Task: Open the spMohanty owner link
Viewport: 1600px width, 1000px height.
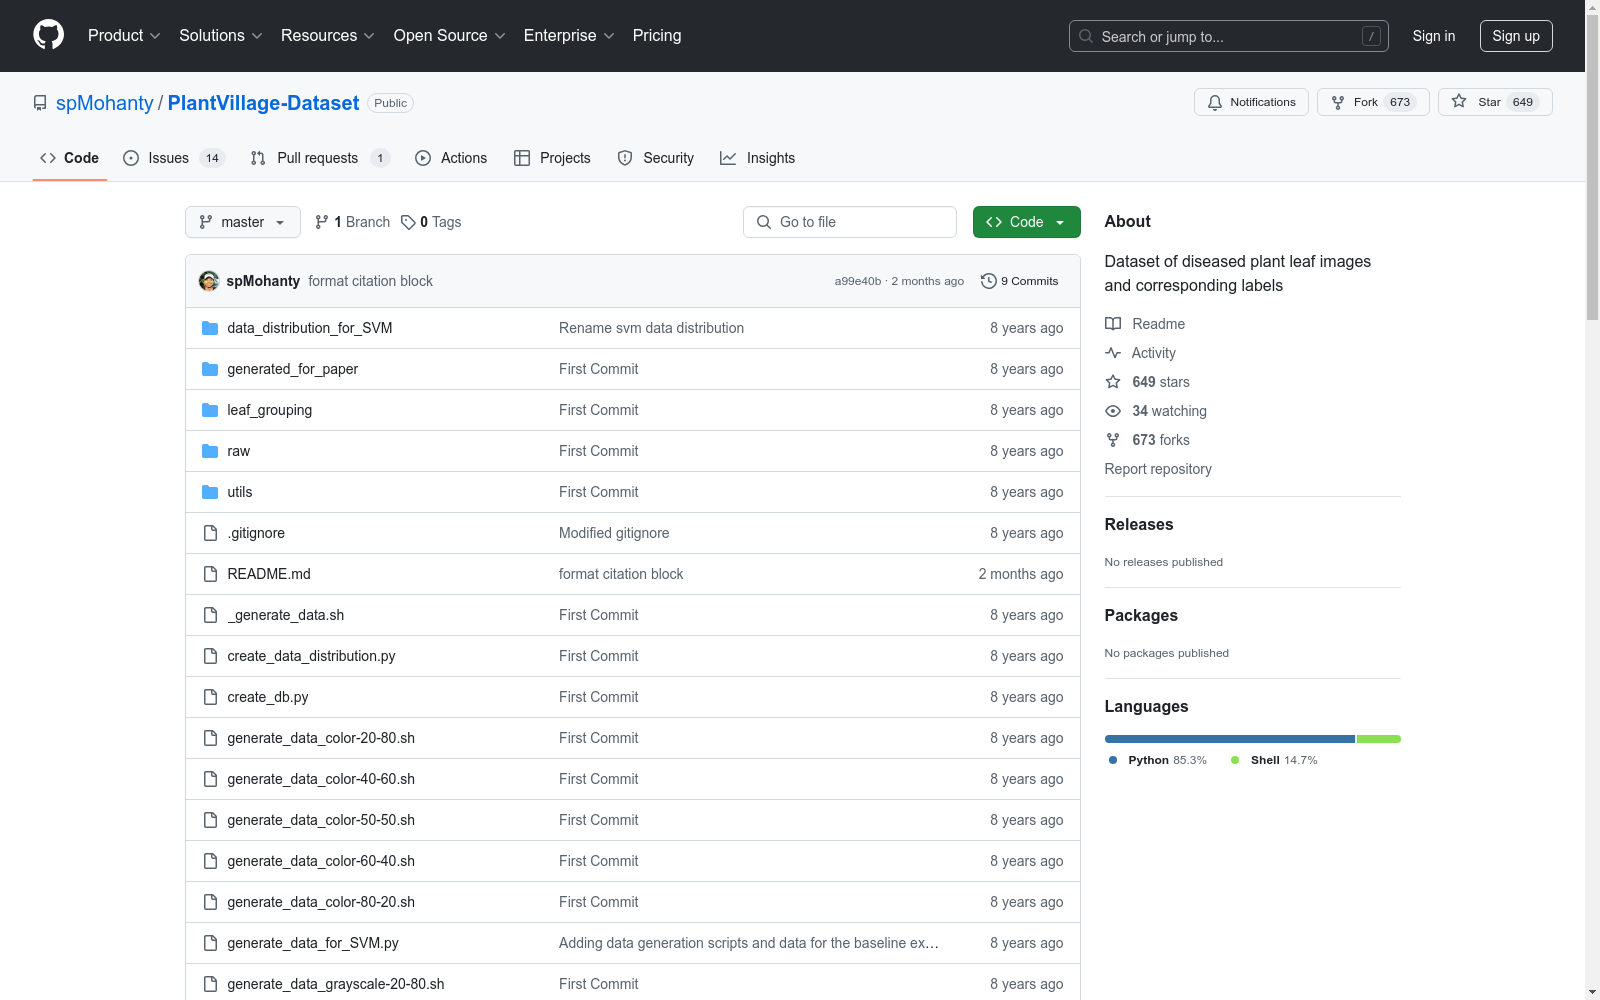Action: click(x=105, y=103)
